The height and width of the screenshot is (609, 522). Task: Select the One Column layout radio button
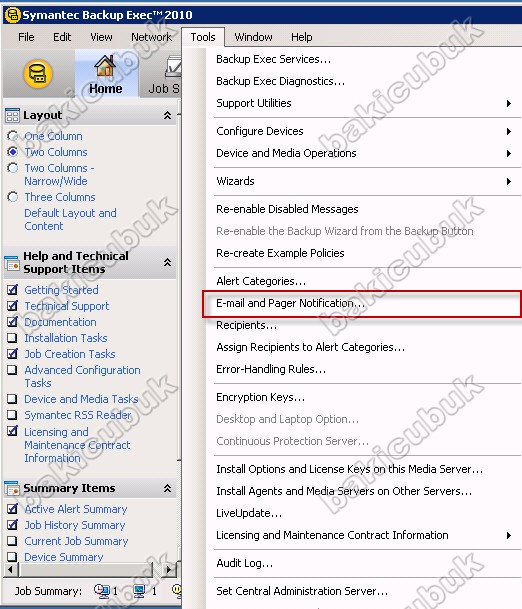click(12, 136)
